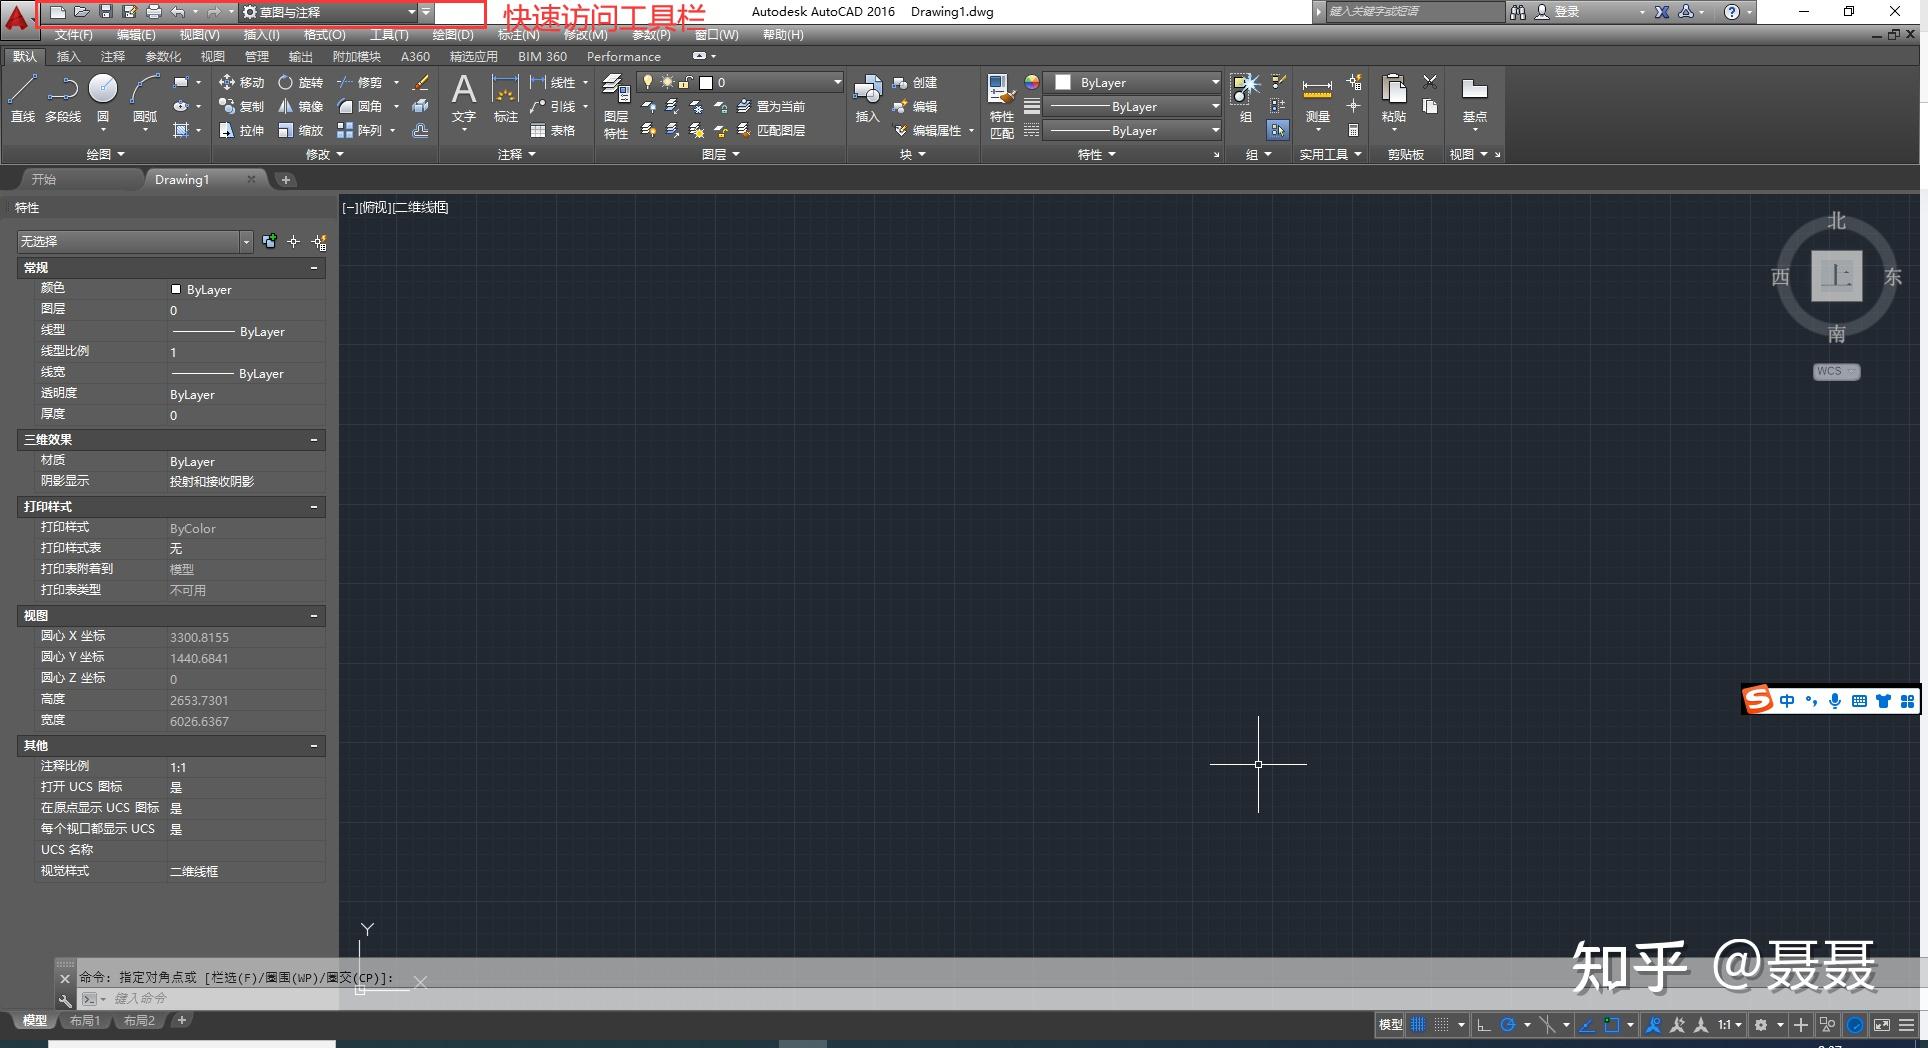The width and height of the screenshot is (1928, 1048).
Task: Toggle annotation visibility in status bar
Action: [x=1653, y=1025]
